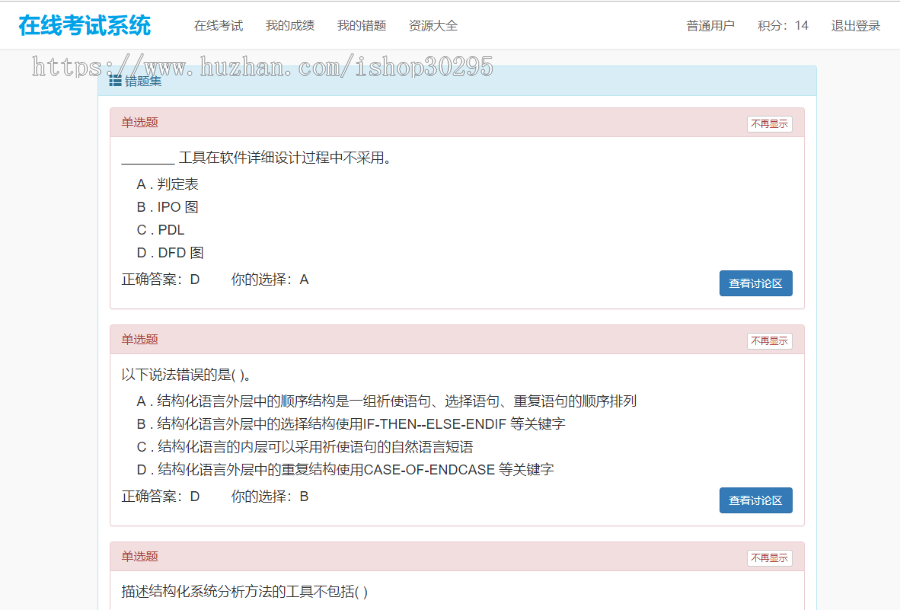900x610 pixels.
Task: Hide the third question with 不再显示
Action: 770,558
